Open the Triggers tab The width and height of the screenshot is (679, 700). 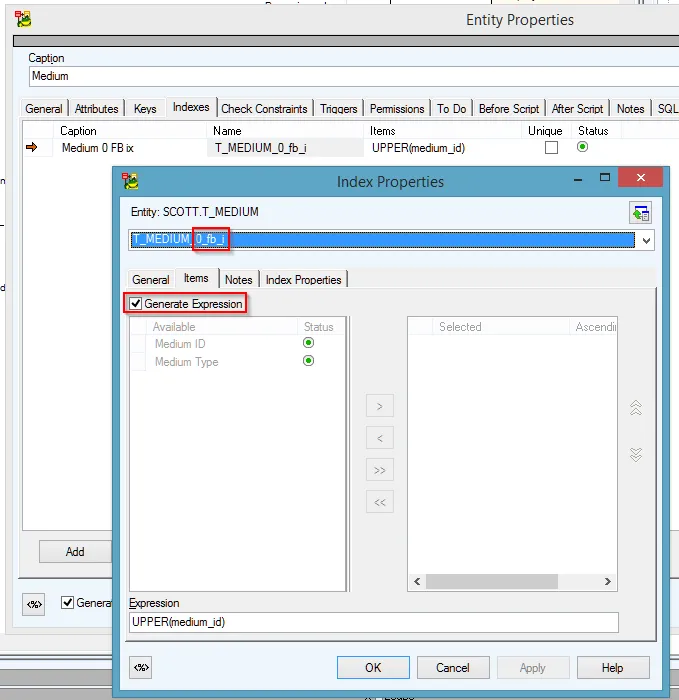point(338,109)
